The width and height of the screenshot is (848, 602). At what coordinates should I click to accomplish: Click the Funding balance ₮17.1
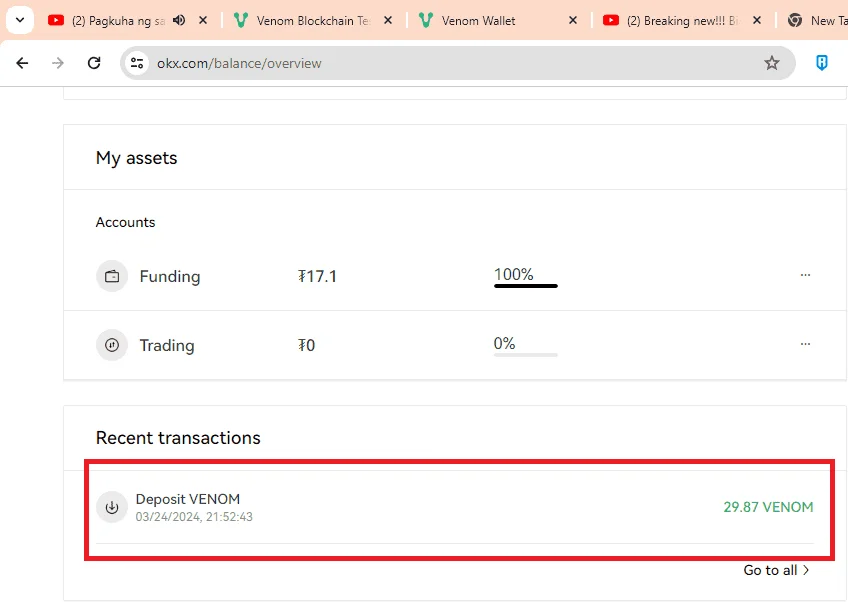[x=317, y=276]
